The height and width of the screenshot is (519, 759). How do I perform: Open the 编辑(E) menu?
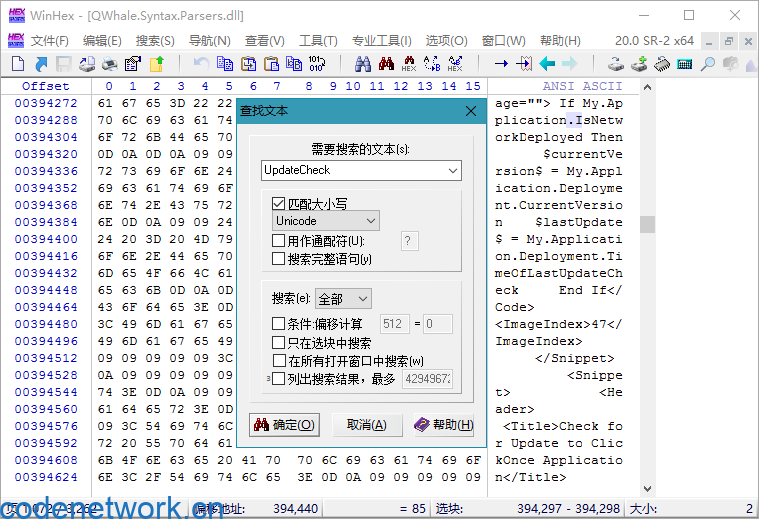[102, 41]
